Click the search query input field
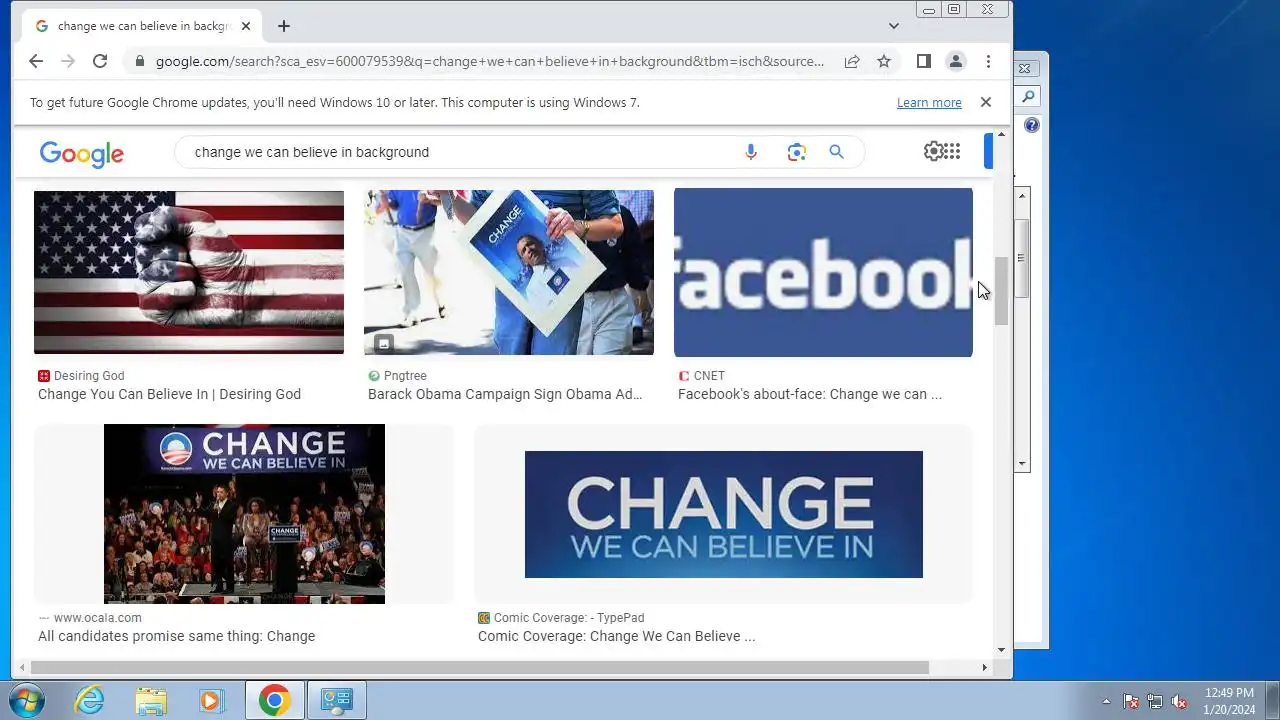Image resolution: width=1280 pixels, height=720 pixels. tap(460, 152)
